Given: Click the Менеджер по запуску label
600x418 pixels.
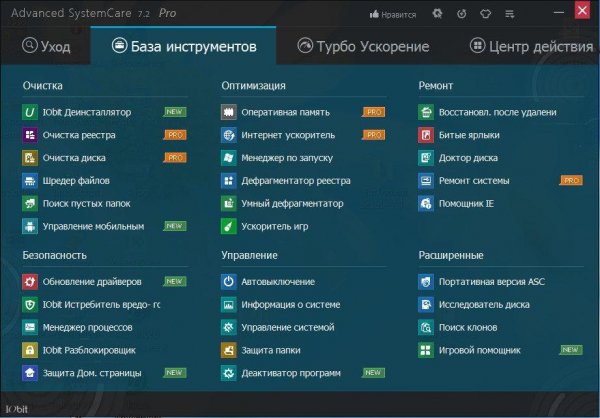Looking at the screenshot, I should pyautogui.click(x=287, y=158).
